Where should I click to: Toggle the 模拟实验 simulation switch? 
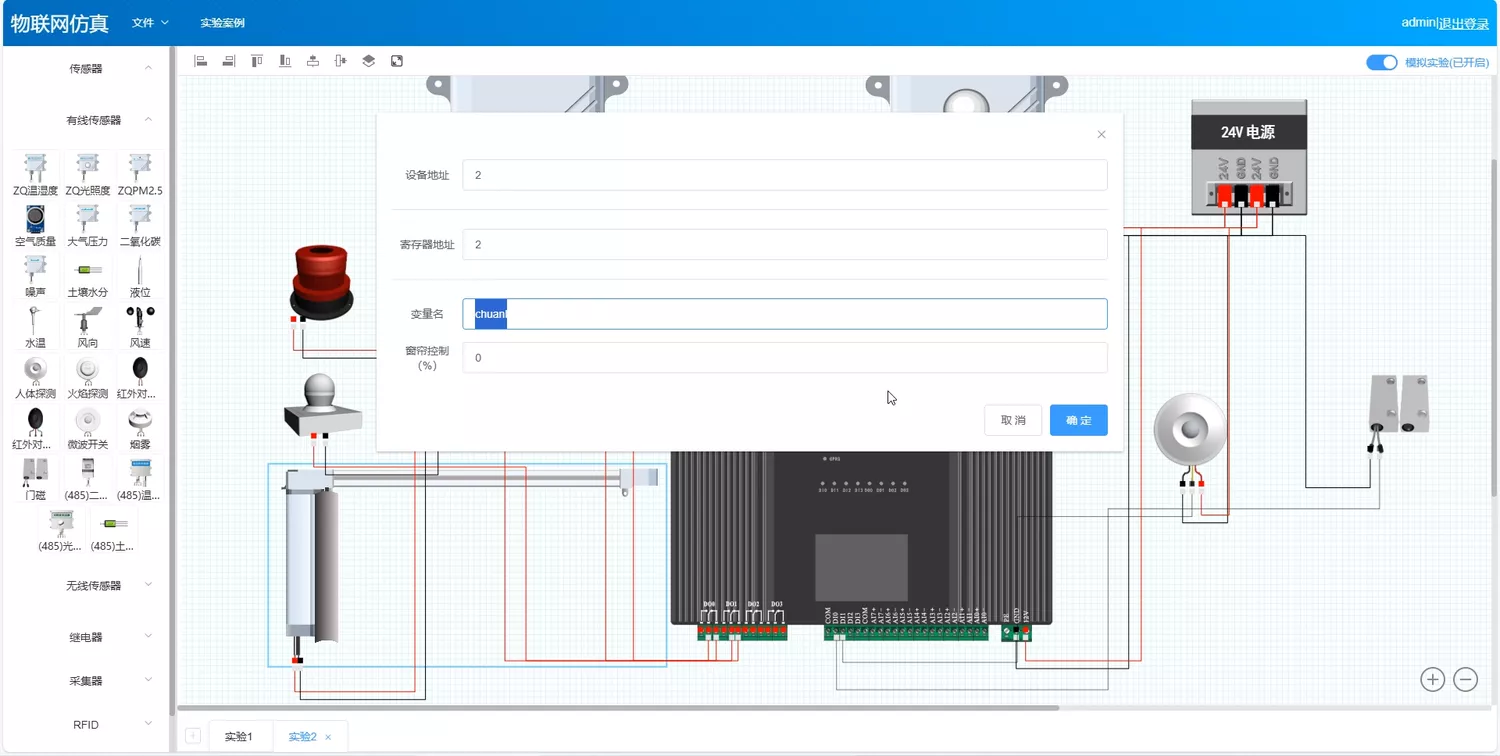1381,62
